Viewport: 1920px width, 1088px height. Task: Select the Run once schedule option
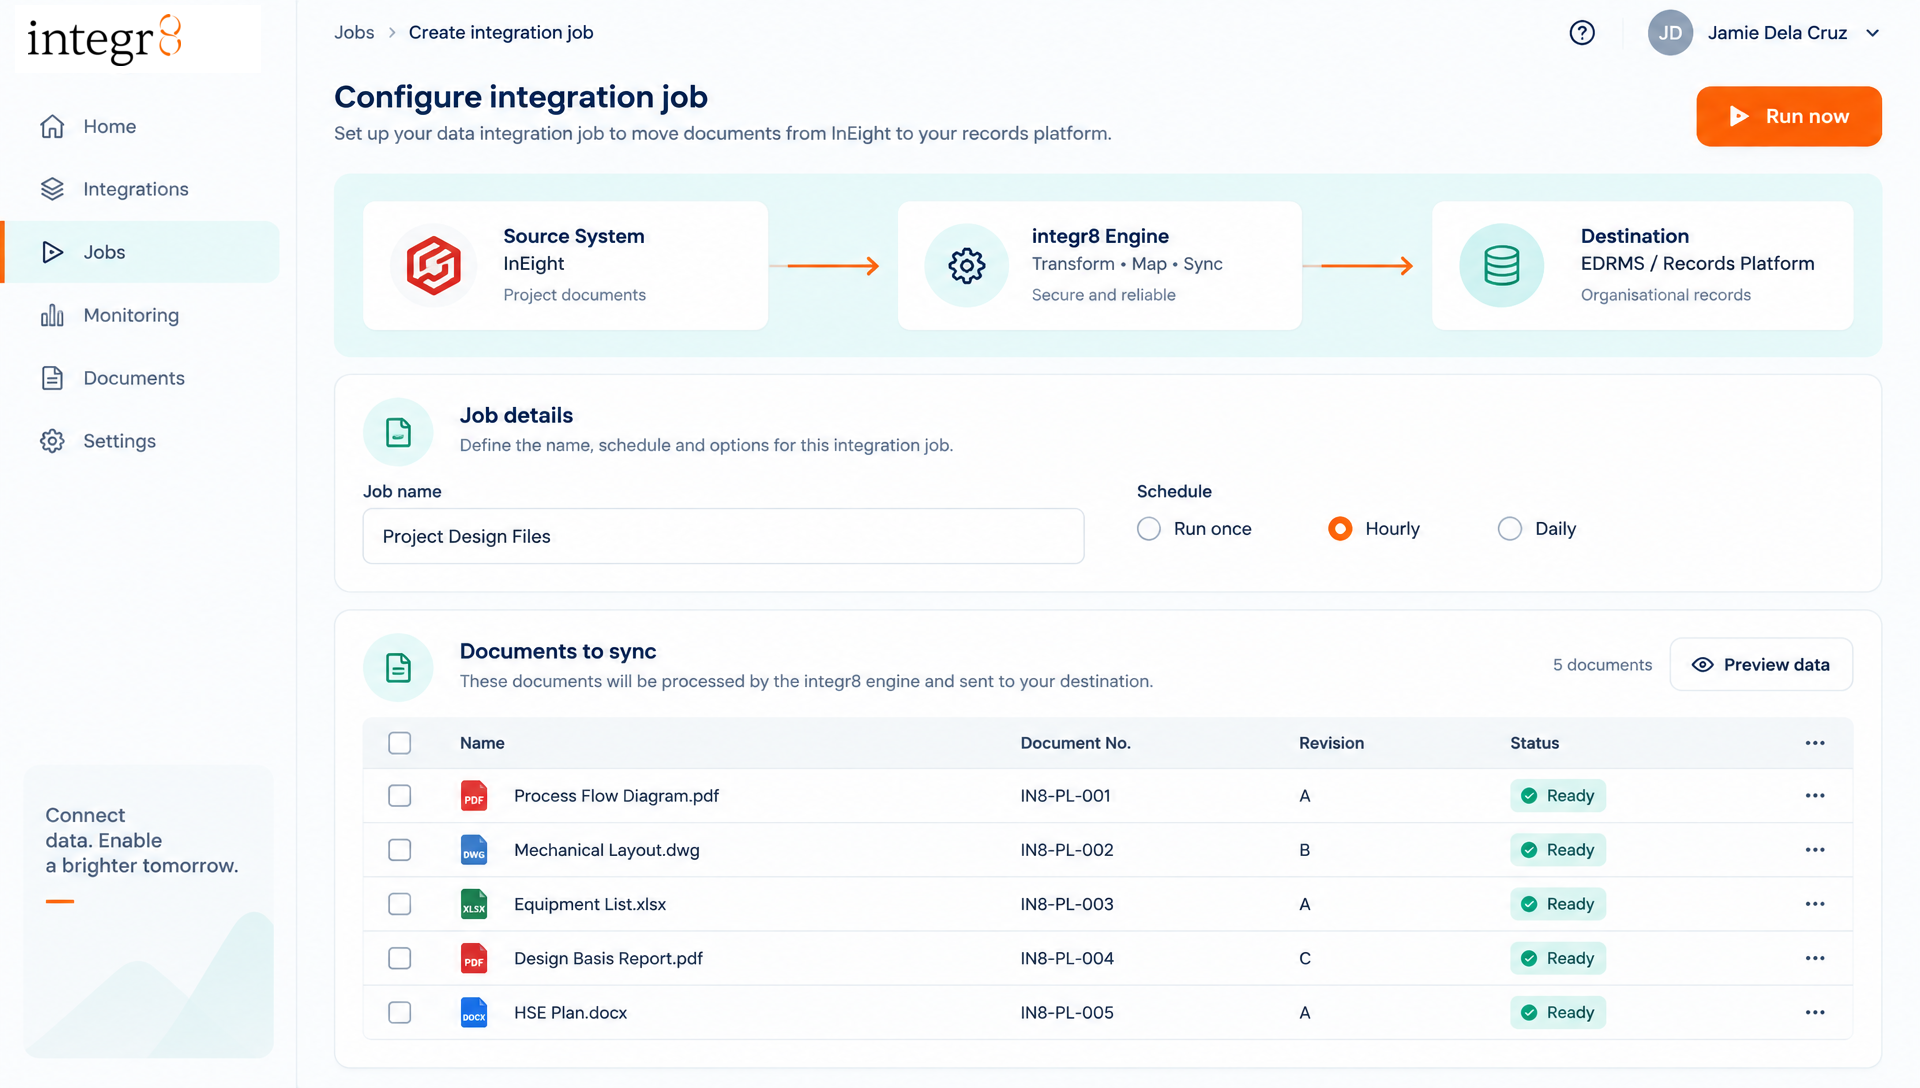tap(1149, 529)
